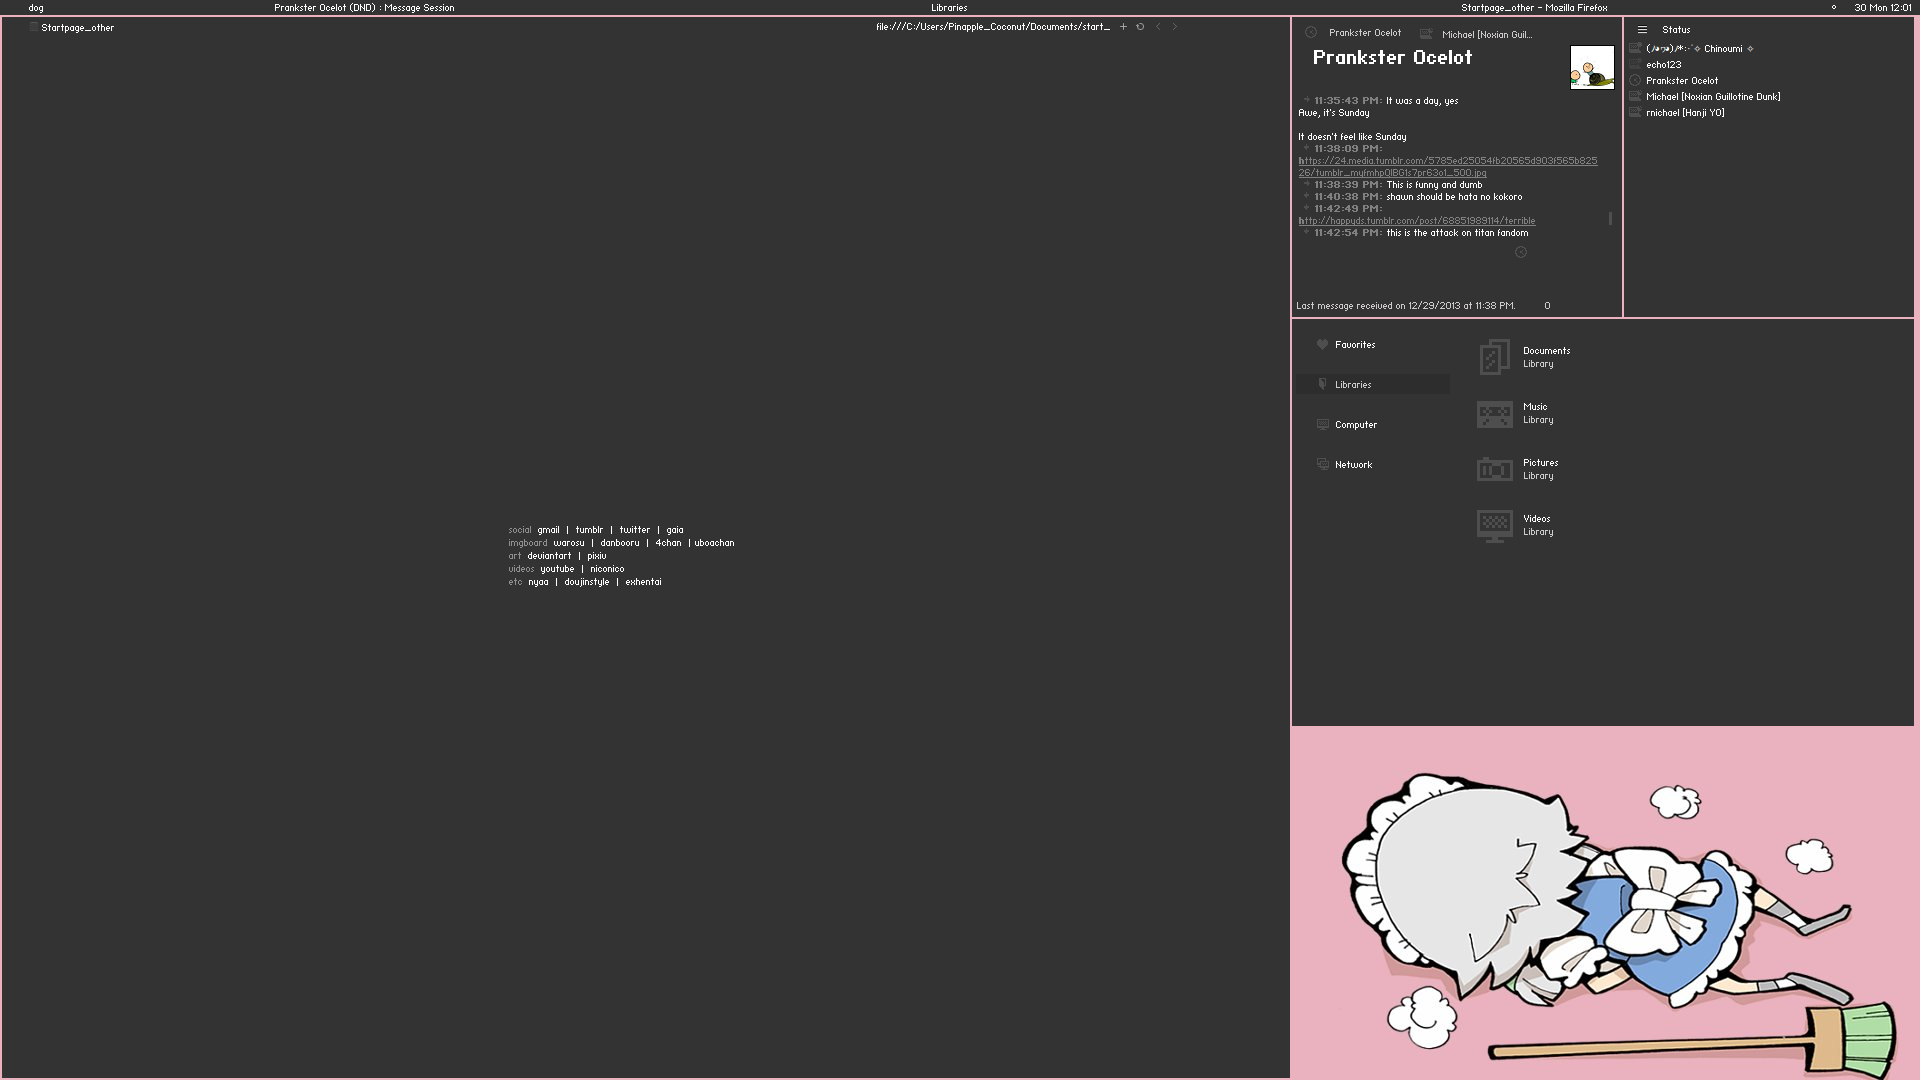Click status icon on Michael chat tab
This screenshot has width=1920, height=1080.
click(x=1426, y=34)
